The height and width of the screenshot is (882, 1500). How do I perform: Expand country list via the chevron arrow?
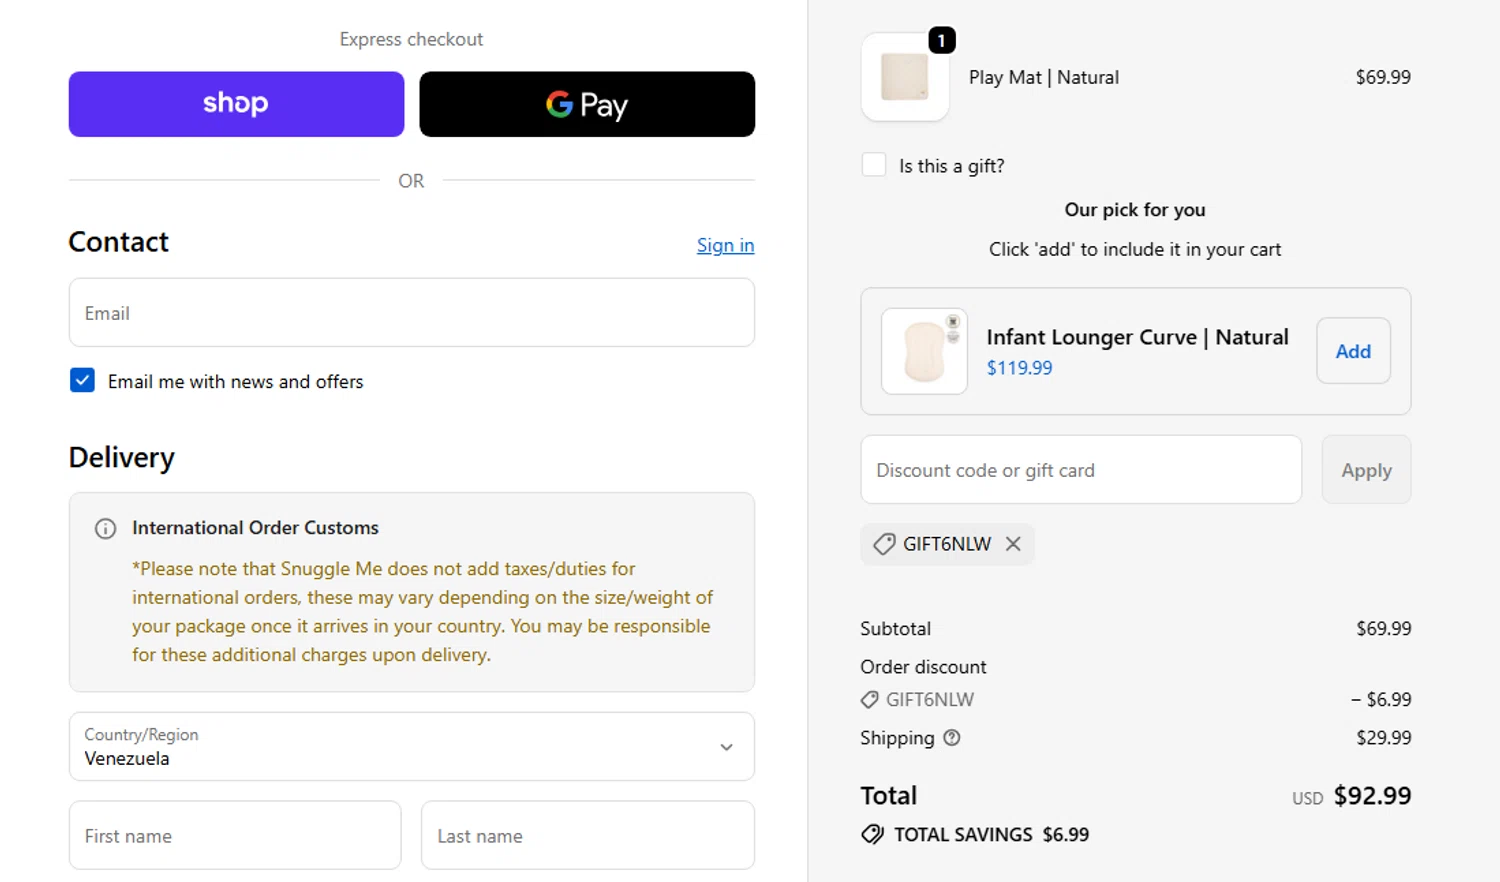[727, 747]
